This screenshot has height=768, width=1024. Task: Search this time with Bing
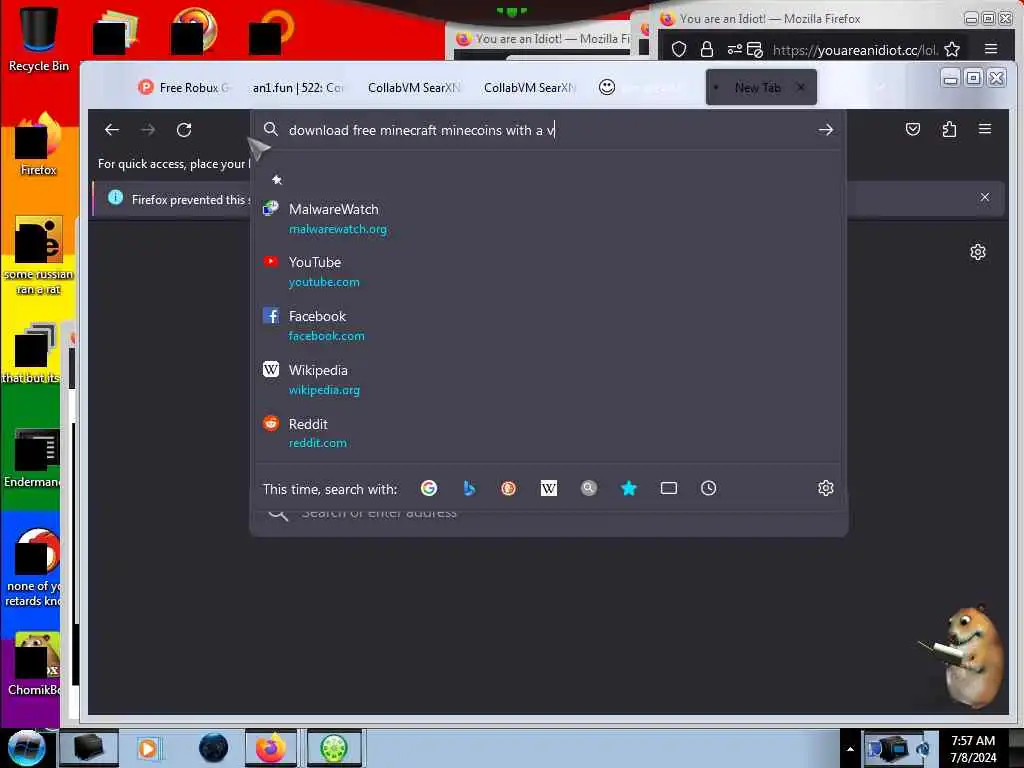pos(469,488)
